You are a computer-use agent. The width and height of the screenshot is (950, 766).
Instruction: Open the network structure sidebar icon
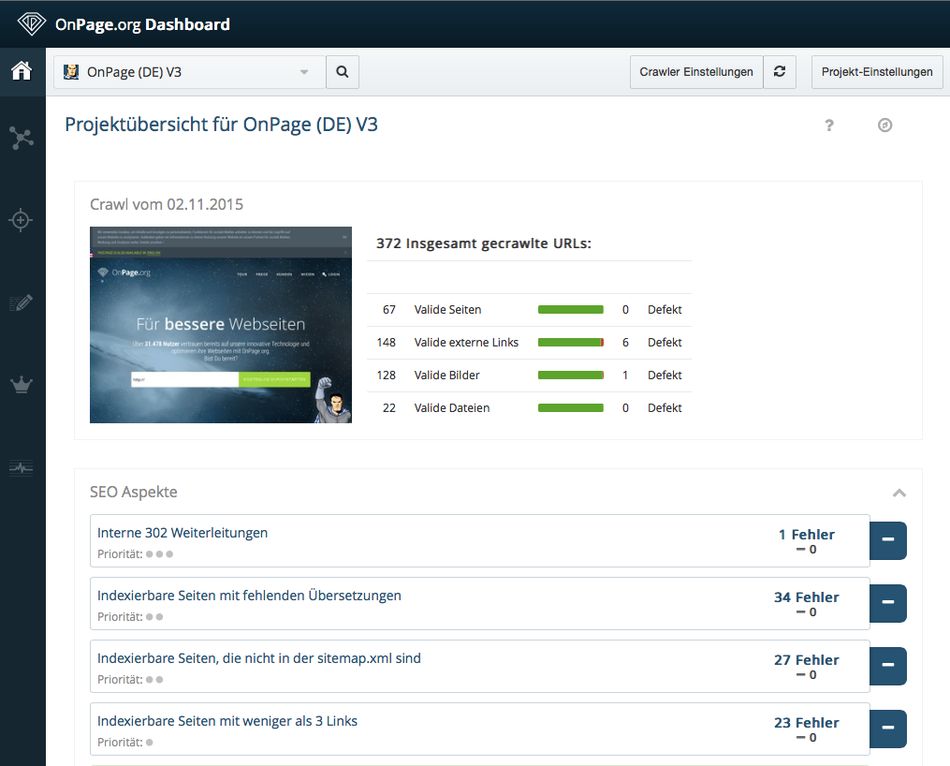pyautogui.click(x=22, y=138)
